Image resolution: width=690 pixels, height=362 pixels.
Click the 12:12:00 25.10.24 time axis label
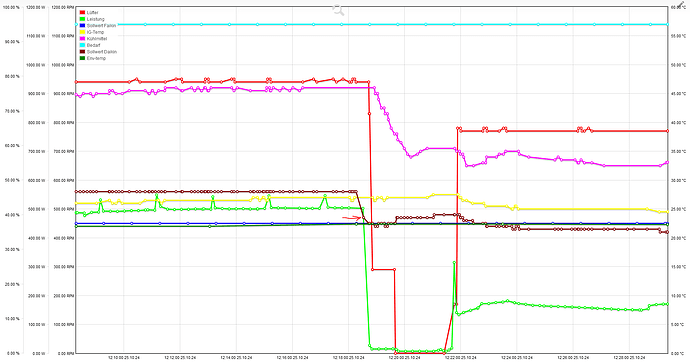tap(180, 358)
